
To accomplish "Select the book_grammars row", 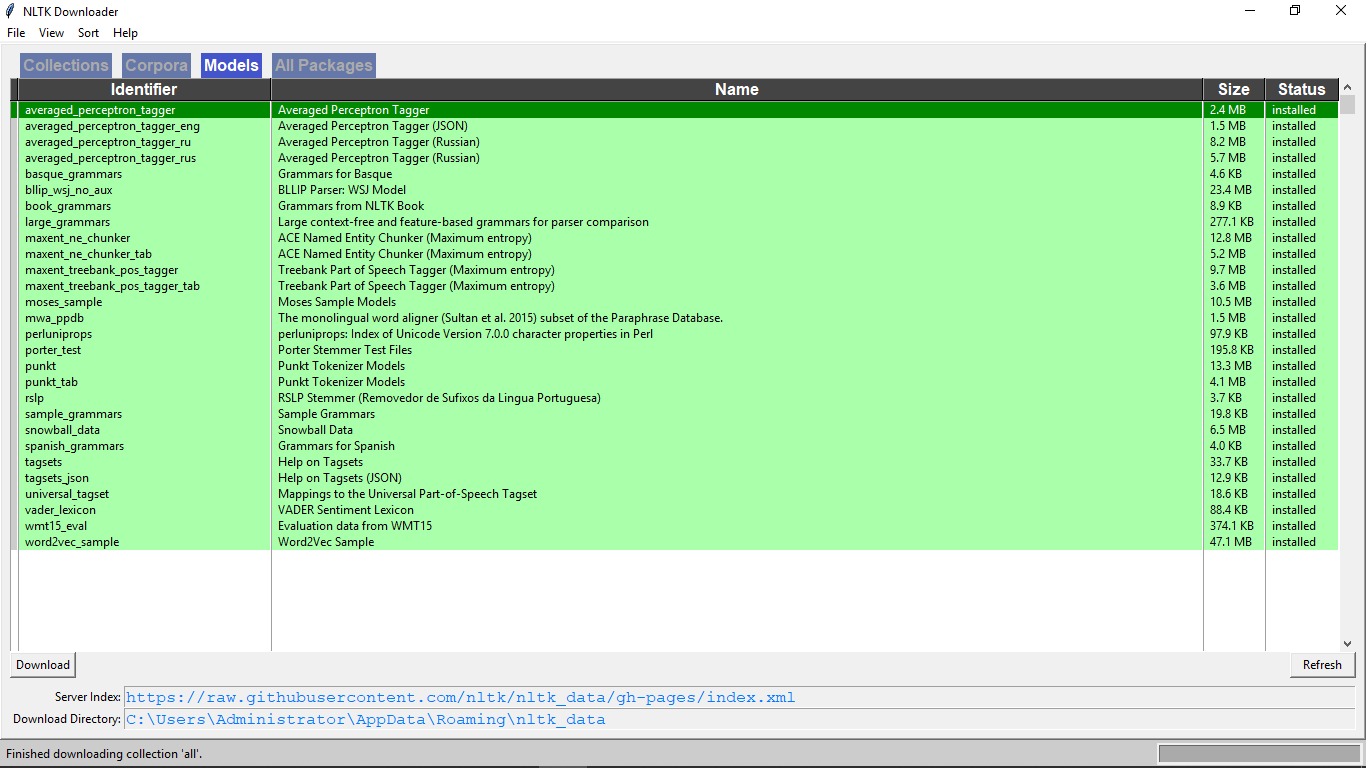I will (x=678, y=206).
